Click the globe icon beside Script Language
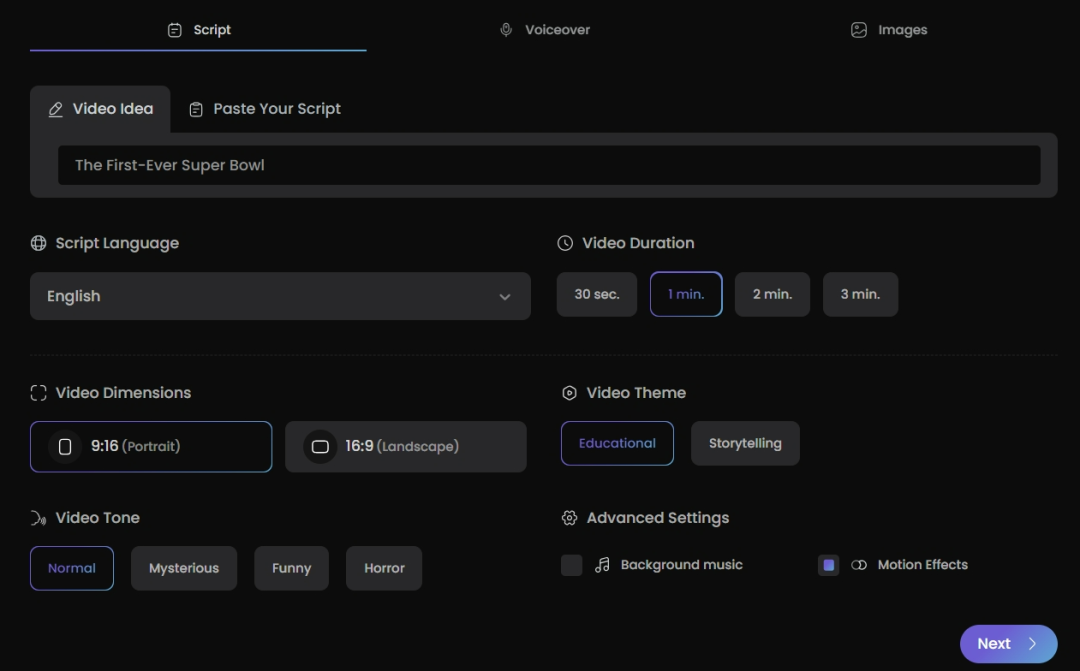Viewport: 1080px width, 671px height. 38,243
